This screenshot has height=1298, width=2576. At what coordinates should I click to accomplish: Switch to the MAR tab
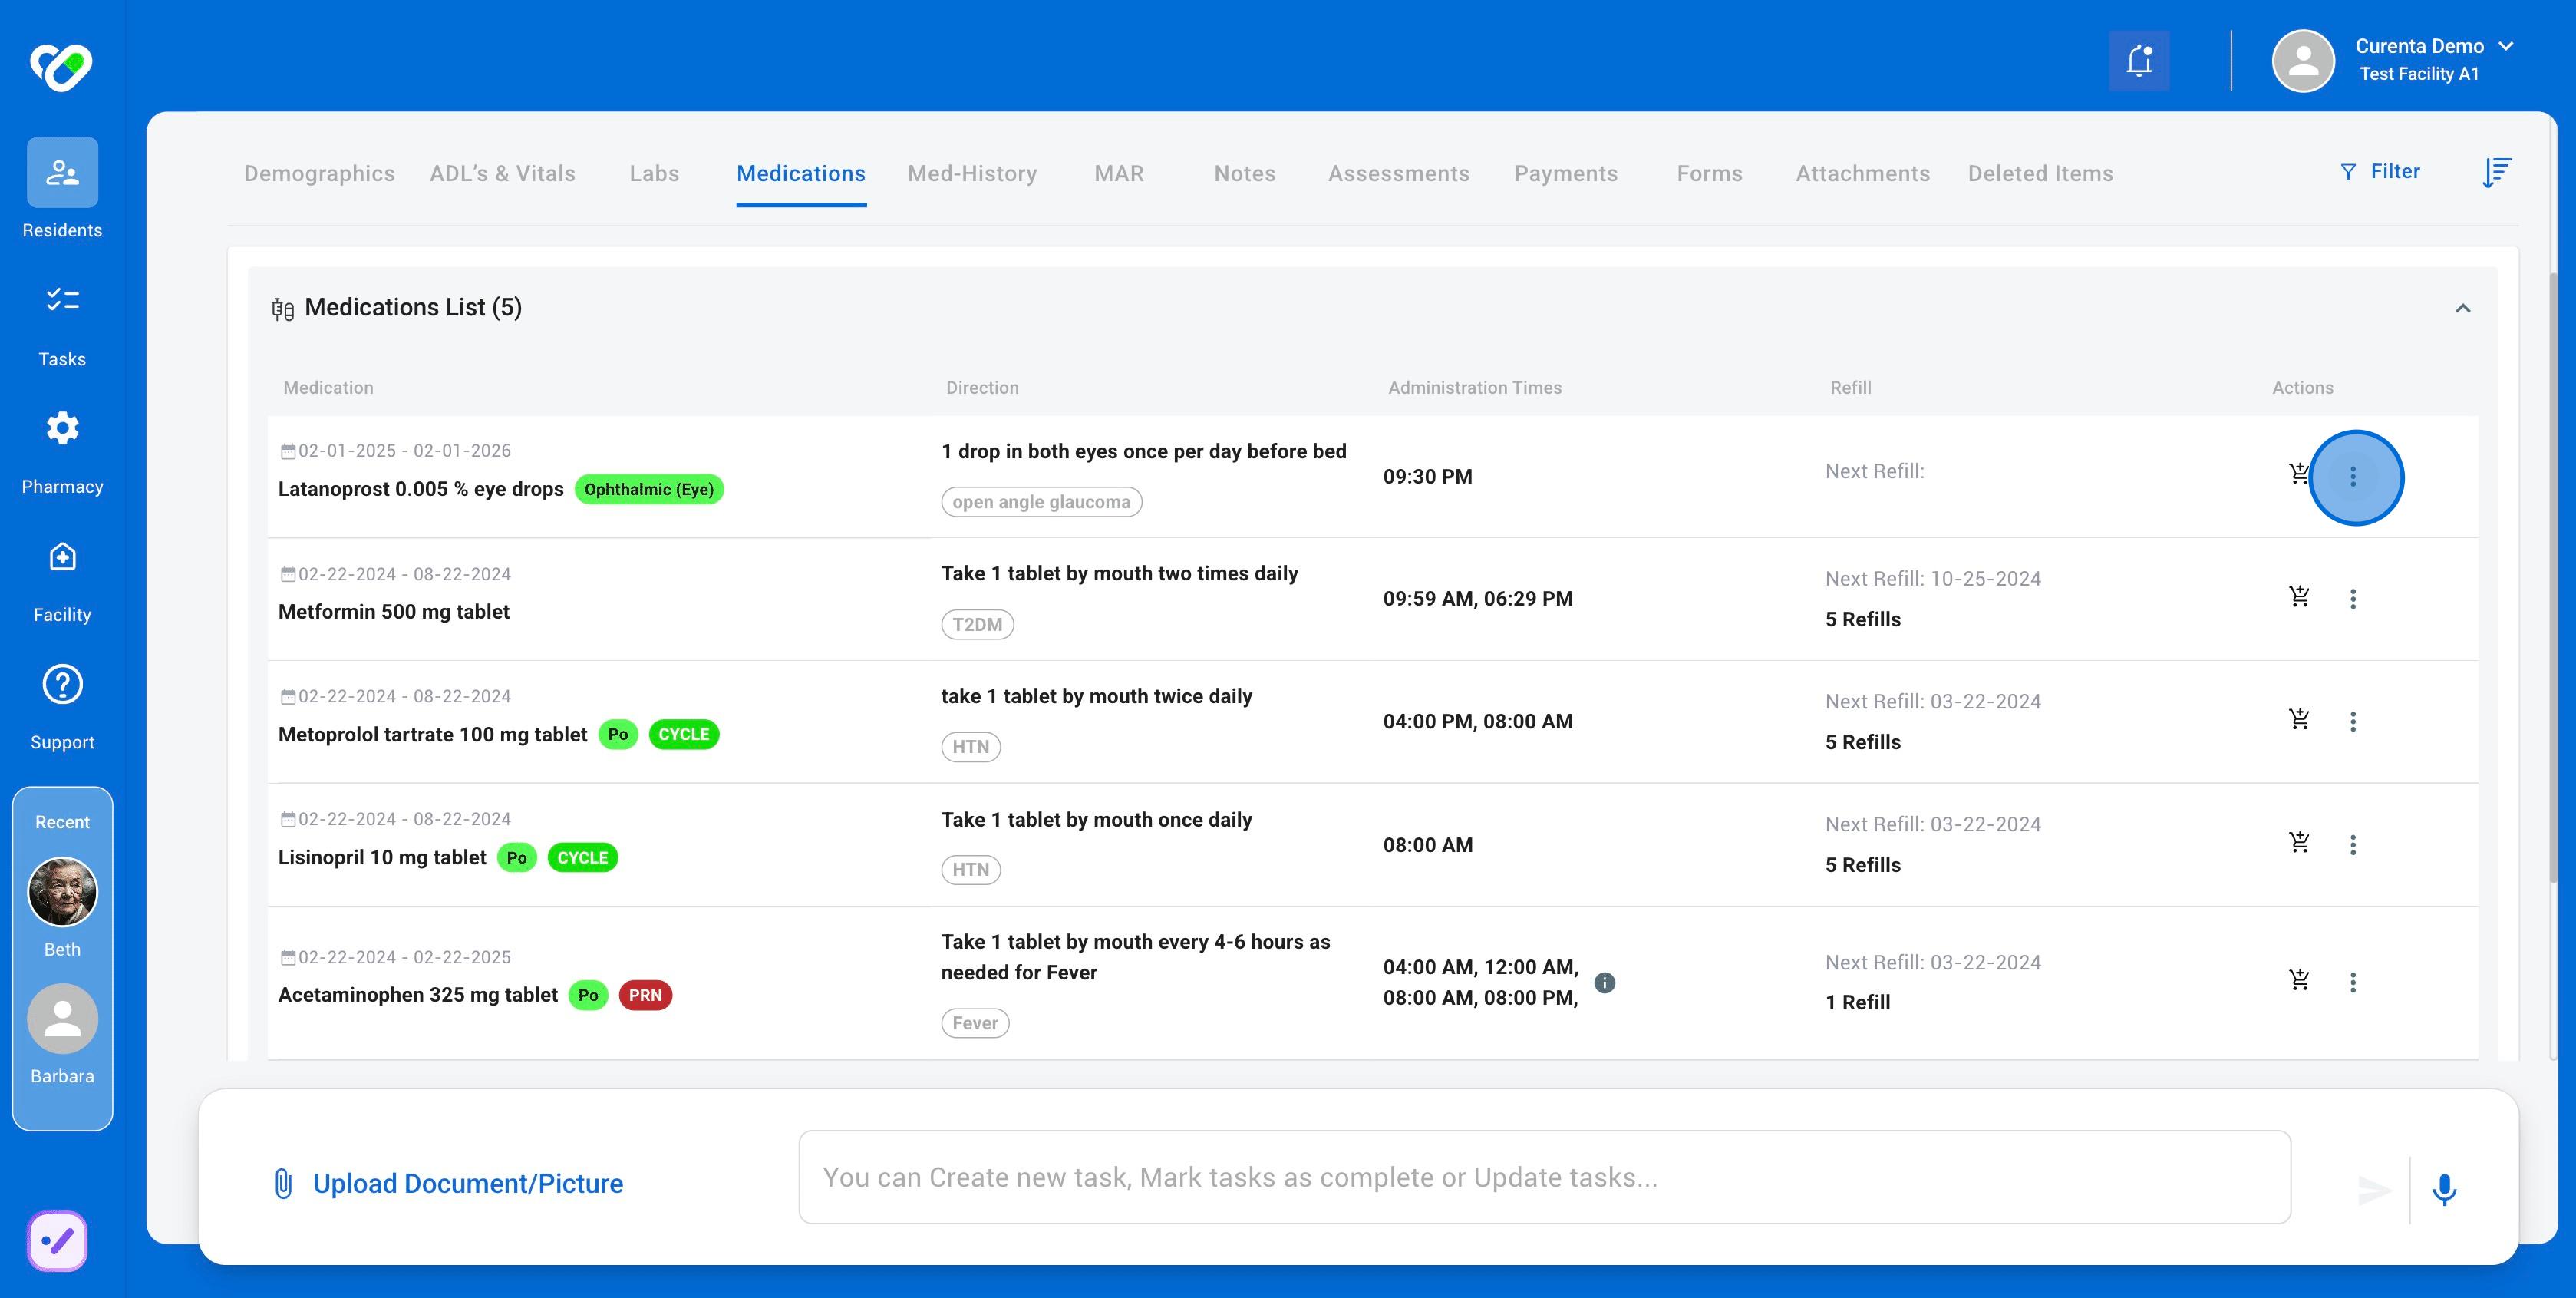[1119, 174]
